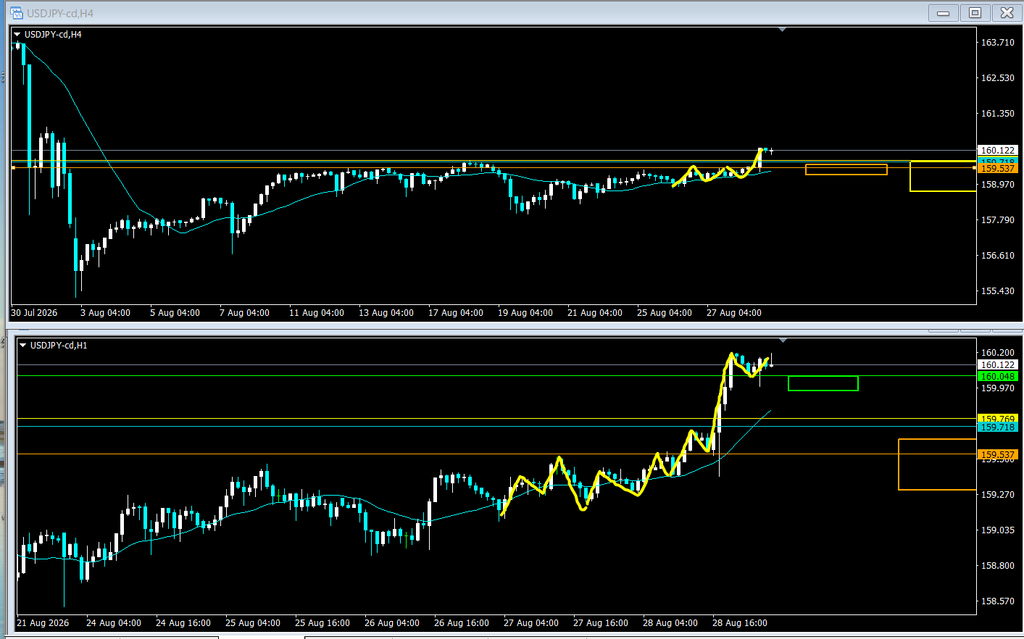Image resolution: width=1024 pixels, height=639 pixels.
Task: Select the yellow rectangle on the H4 chart
Action: coord(942,176)
